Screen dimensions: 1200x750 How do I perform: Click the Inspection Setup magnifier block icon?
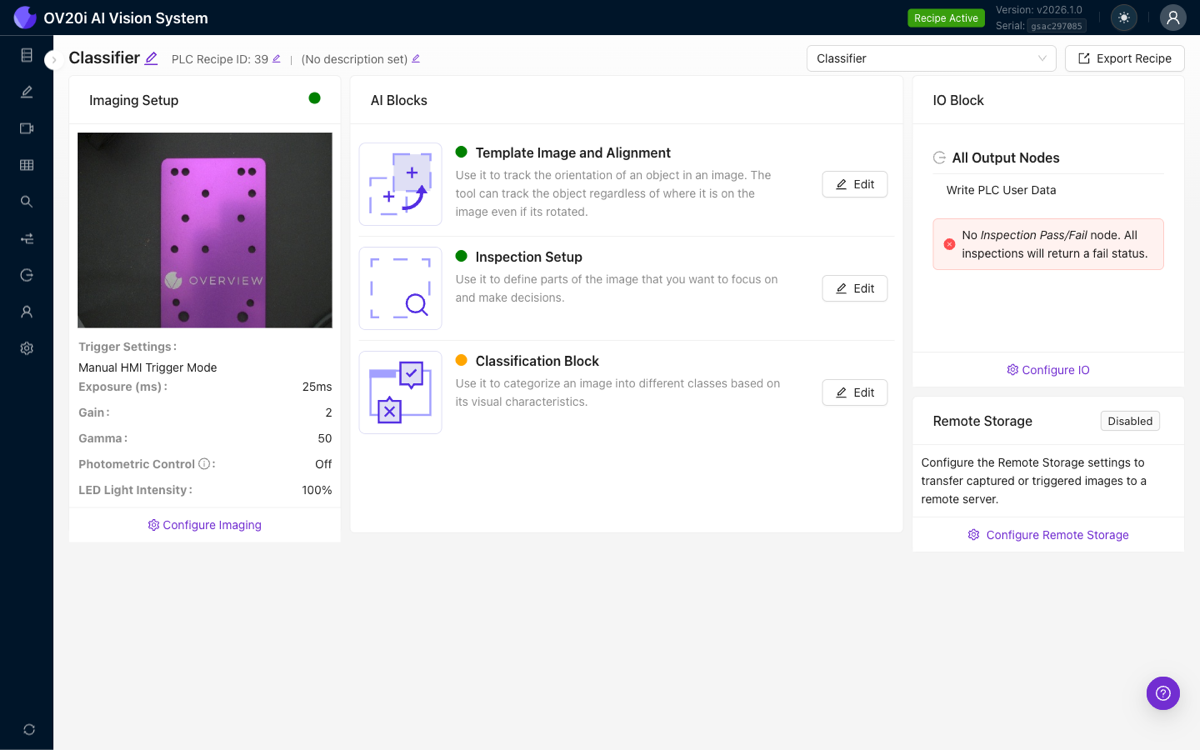tap(400, 288)
